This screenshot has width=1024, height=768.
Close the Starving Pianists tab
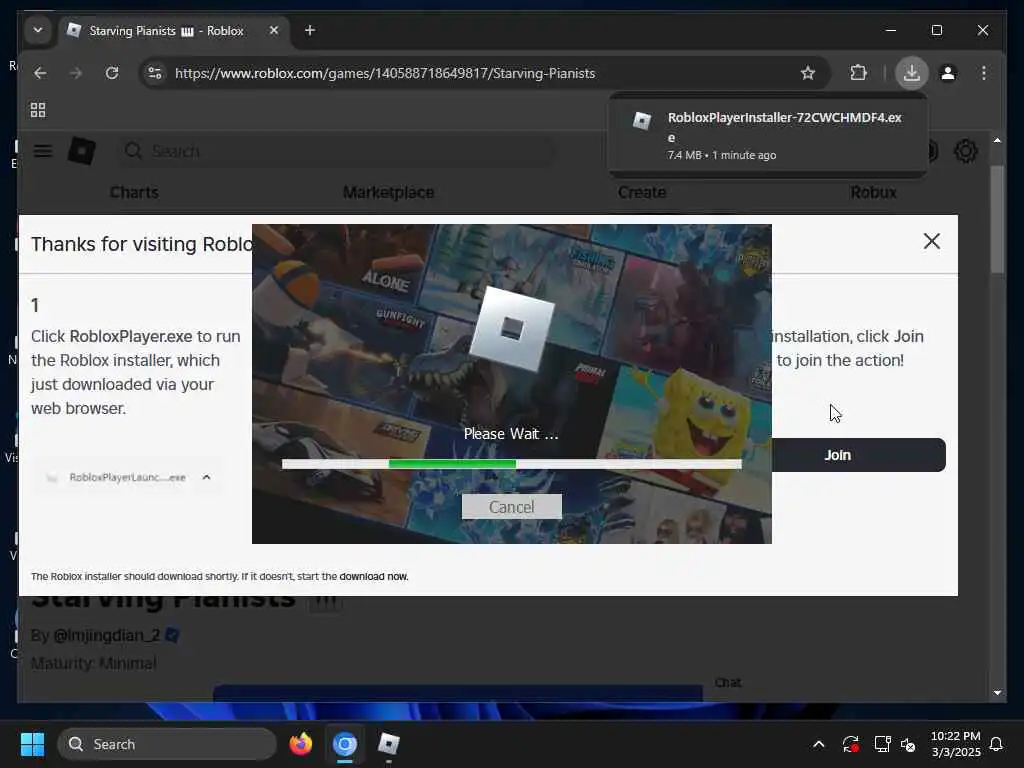coord(274,31)
